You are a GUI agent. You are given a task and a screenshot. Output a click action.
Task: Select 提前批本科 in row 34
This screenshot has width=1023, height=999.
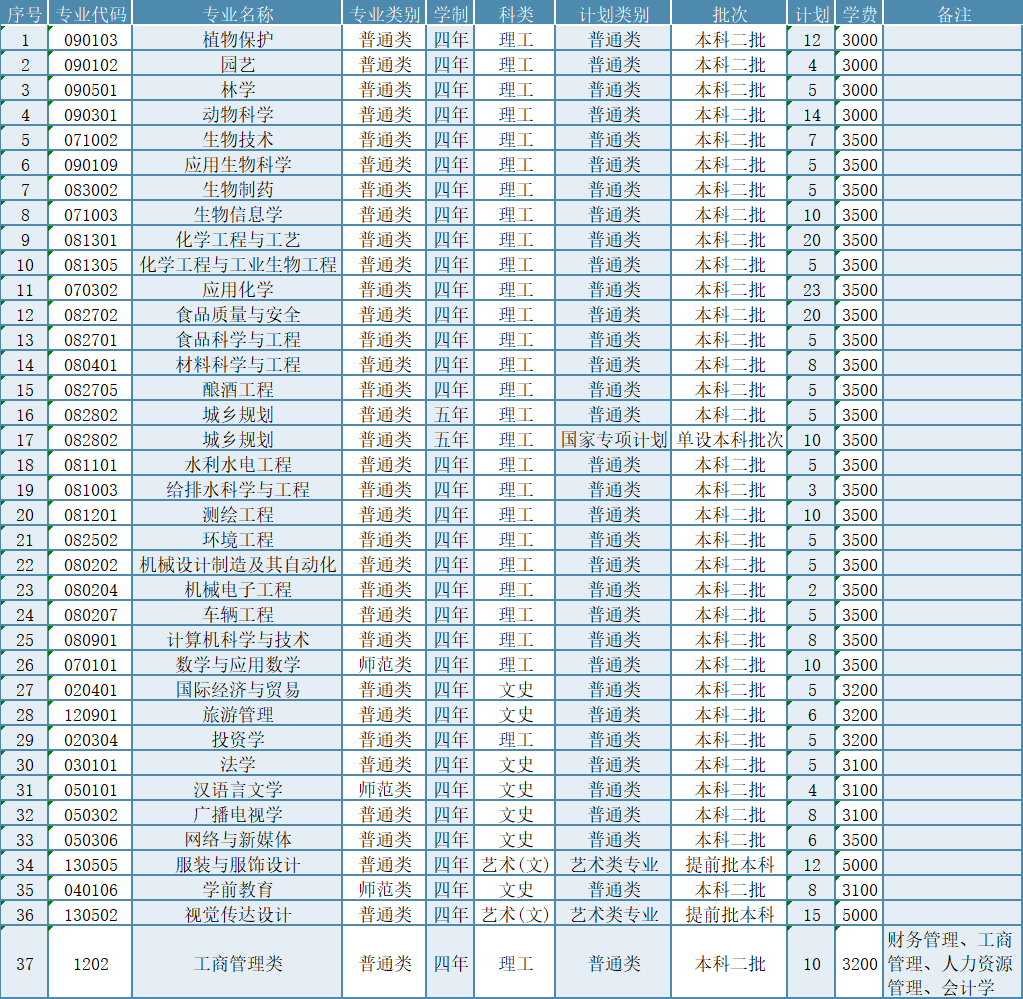729,865
